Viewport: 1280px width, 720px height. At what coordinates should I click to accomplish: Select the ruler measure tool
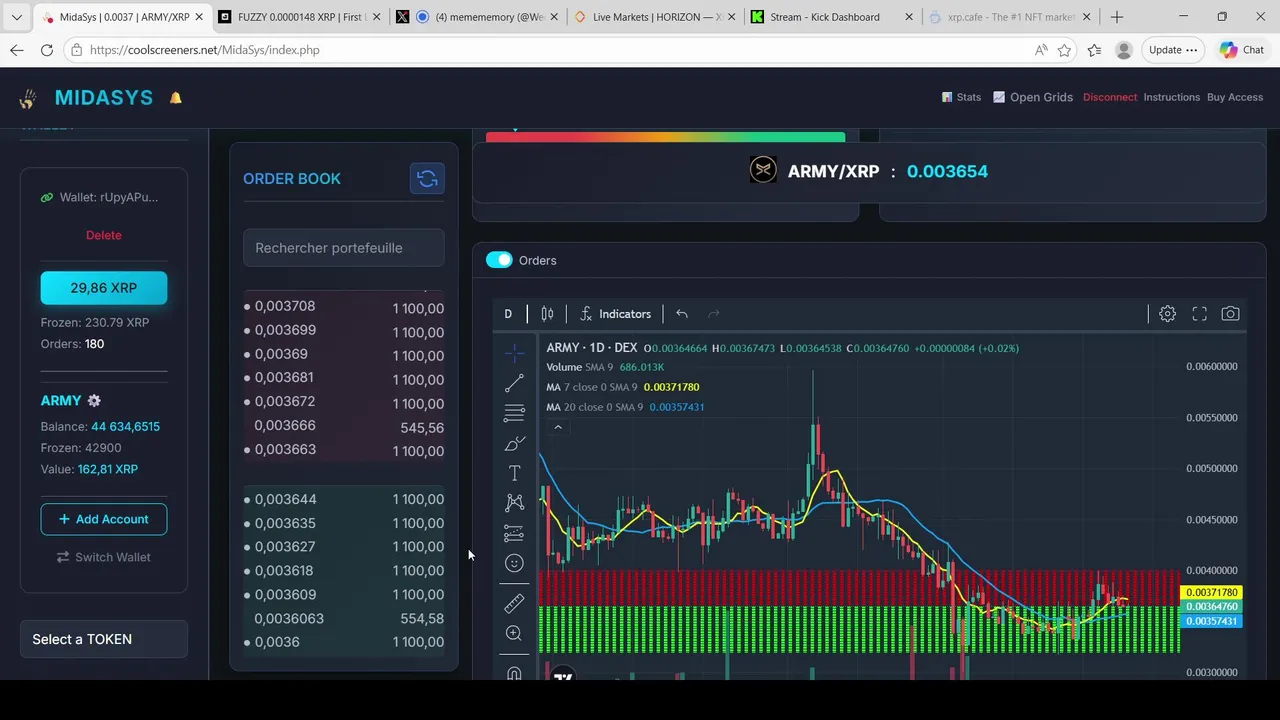point(514,603)
